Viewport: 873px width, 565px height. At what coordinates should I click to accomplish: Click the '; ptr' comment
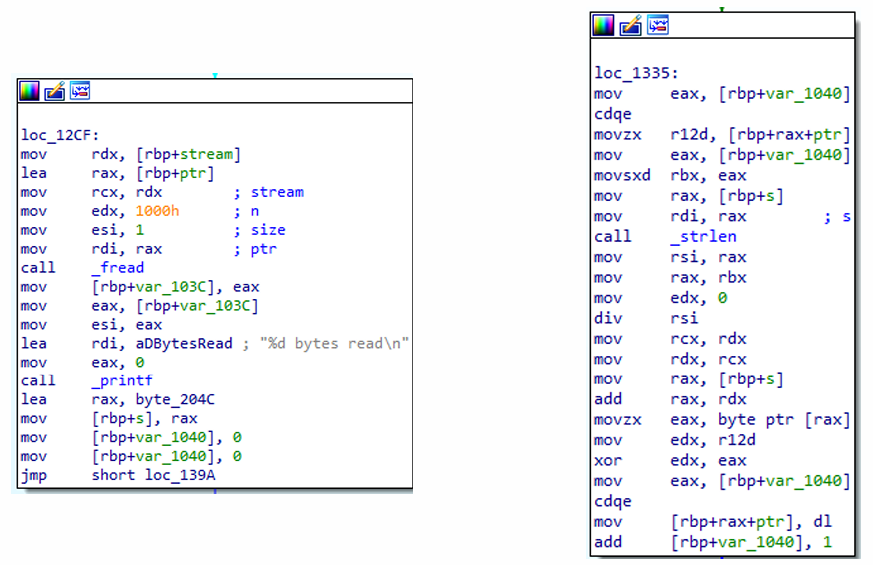click(x=255, y=249)
